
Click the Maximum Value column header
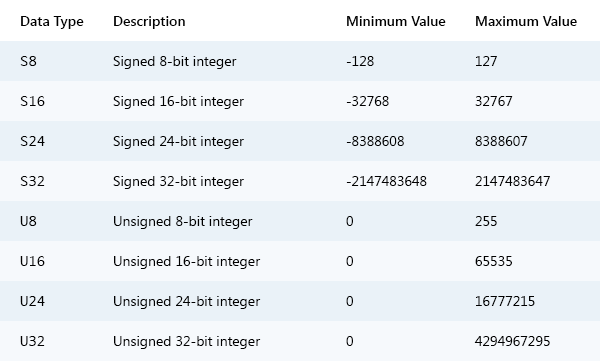[x=526, y=21]
